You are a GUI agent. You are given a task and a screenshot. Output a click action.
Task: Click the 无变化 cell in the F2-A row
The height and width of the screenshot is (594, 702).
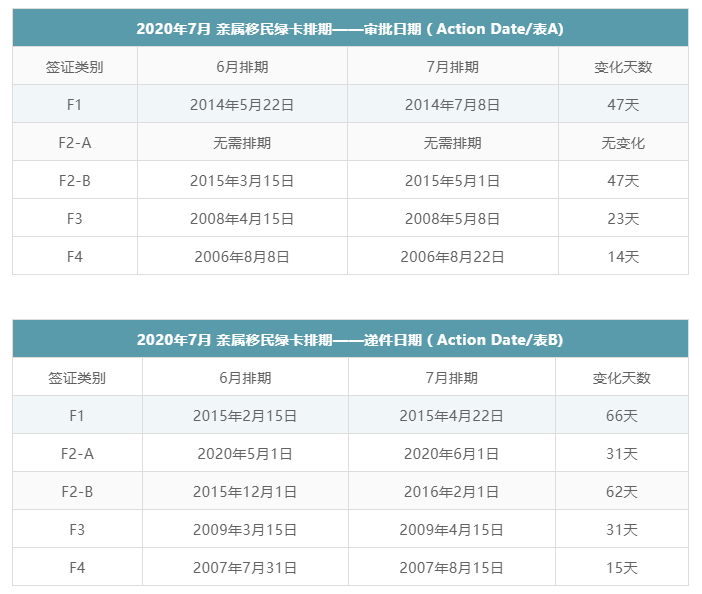623,143
